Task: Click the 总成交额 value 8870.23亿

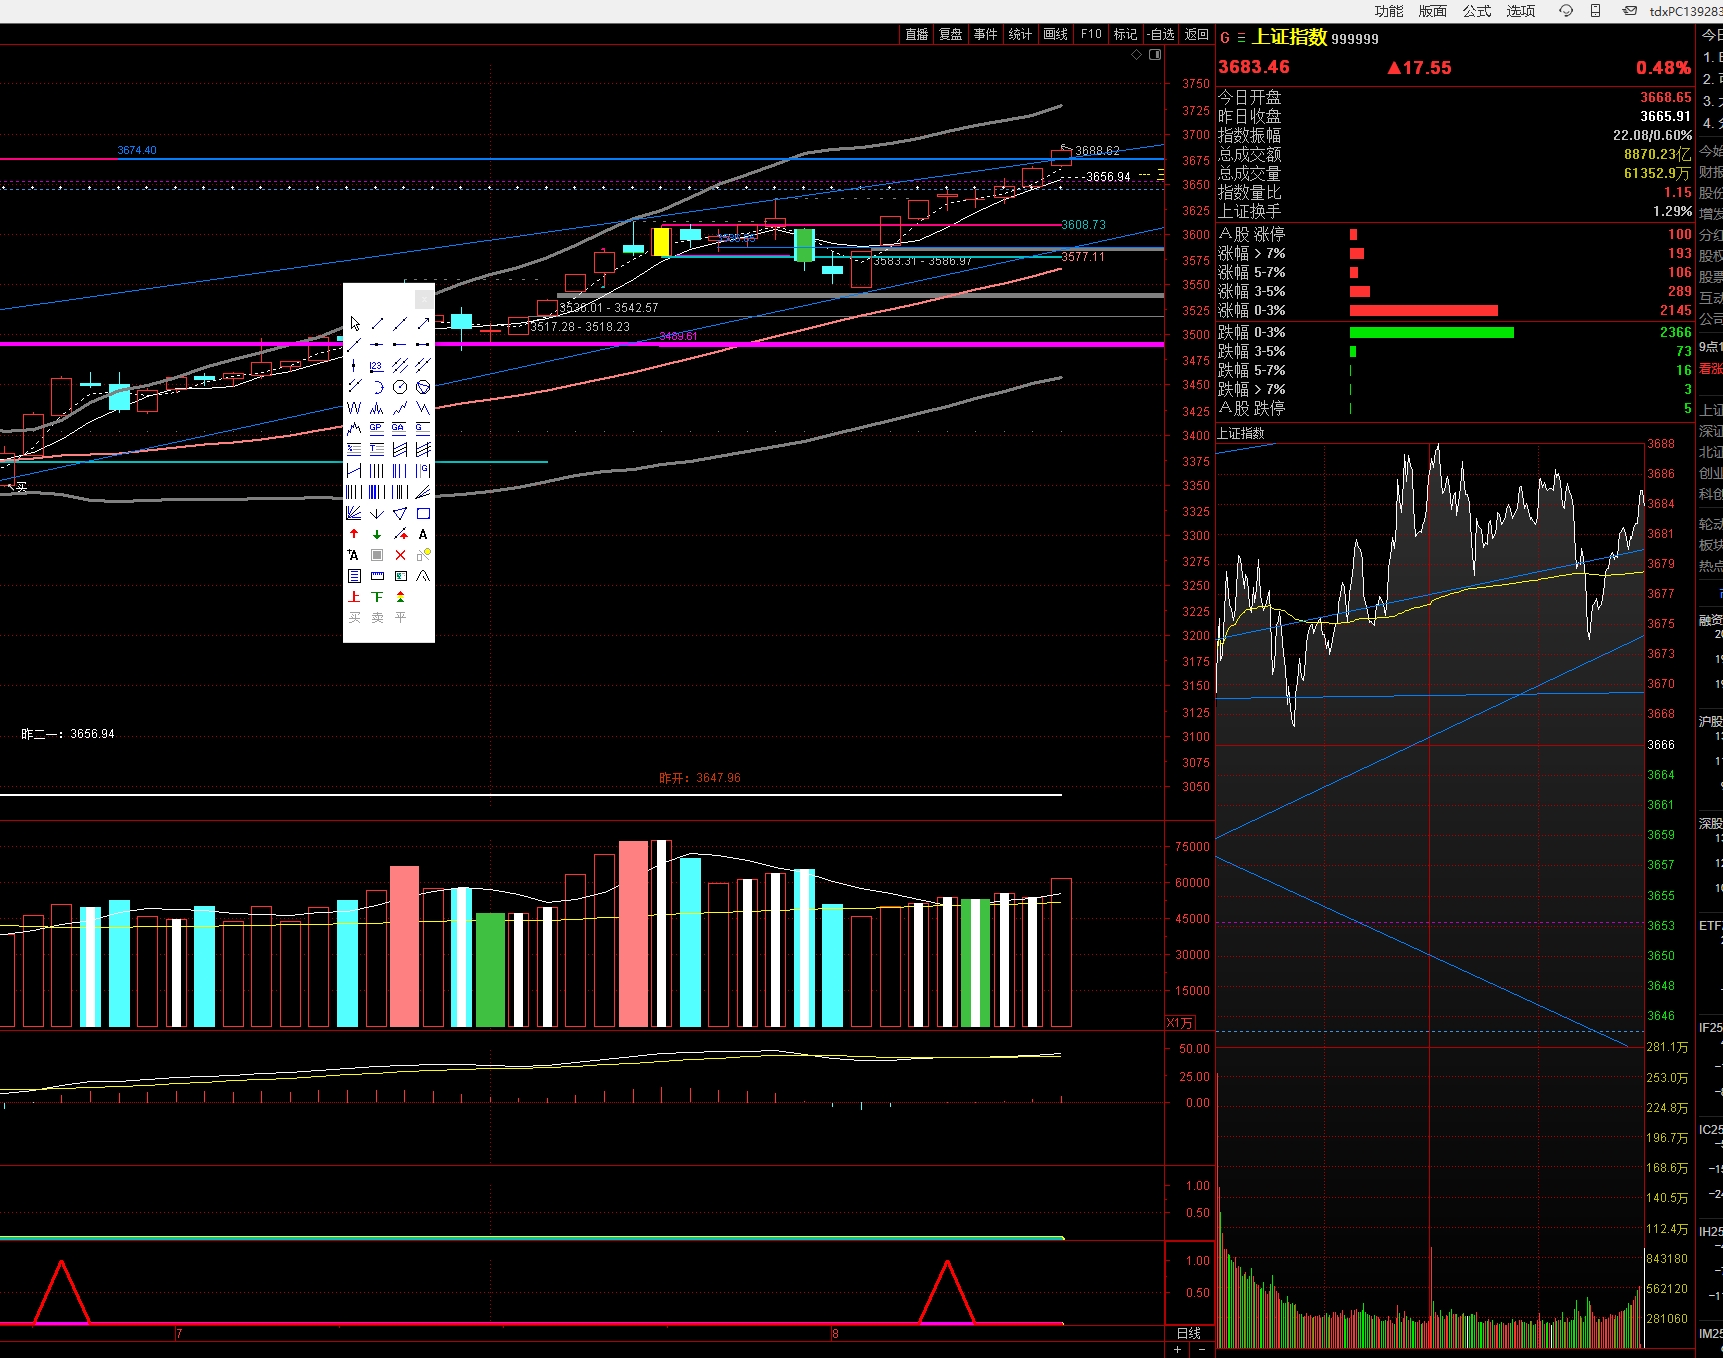Action: tap(1657, 154)
